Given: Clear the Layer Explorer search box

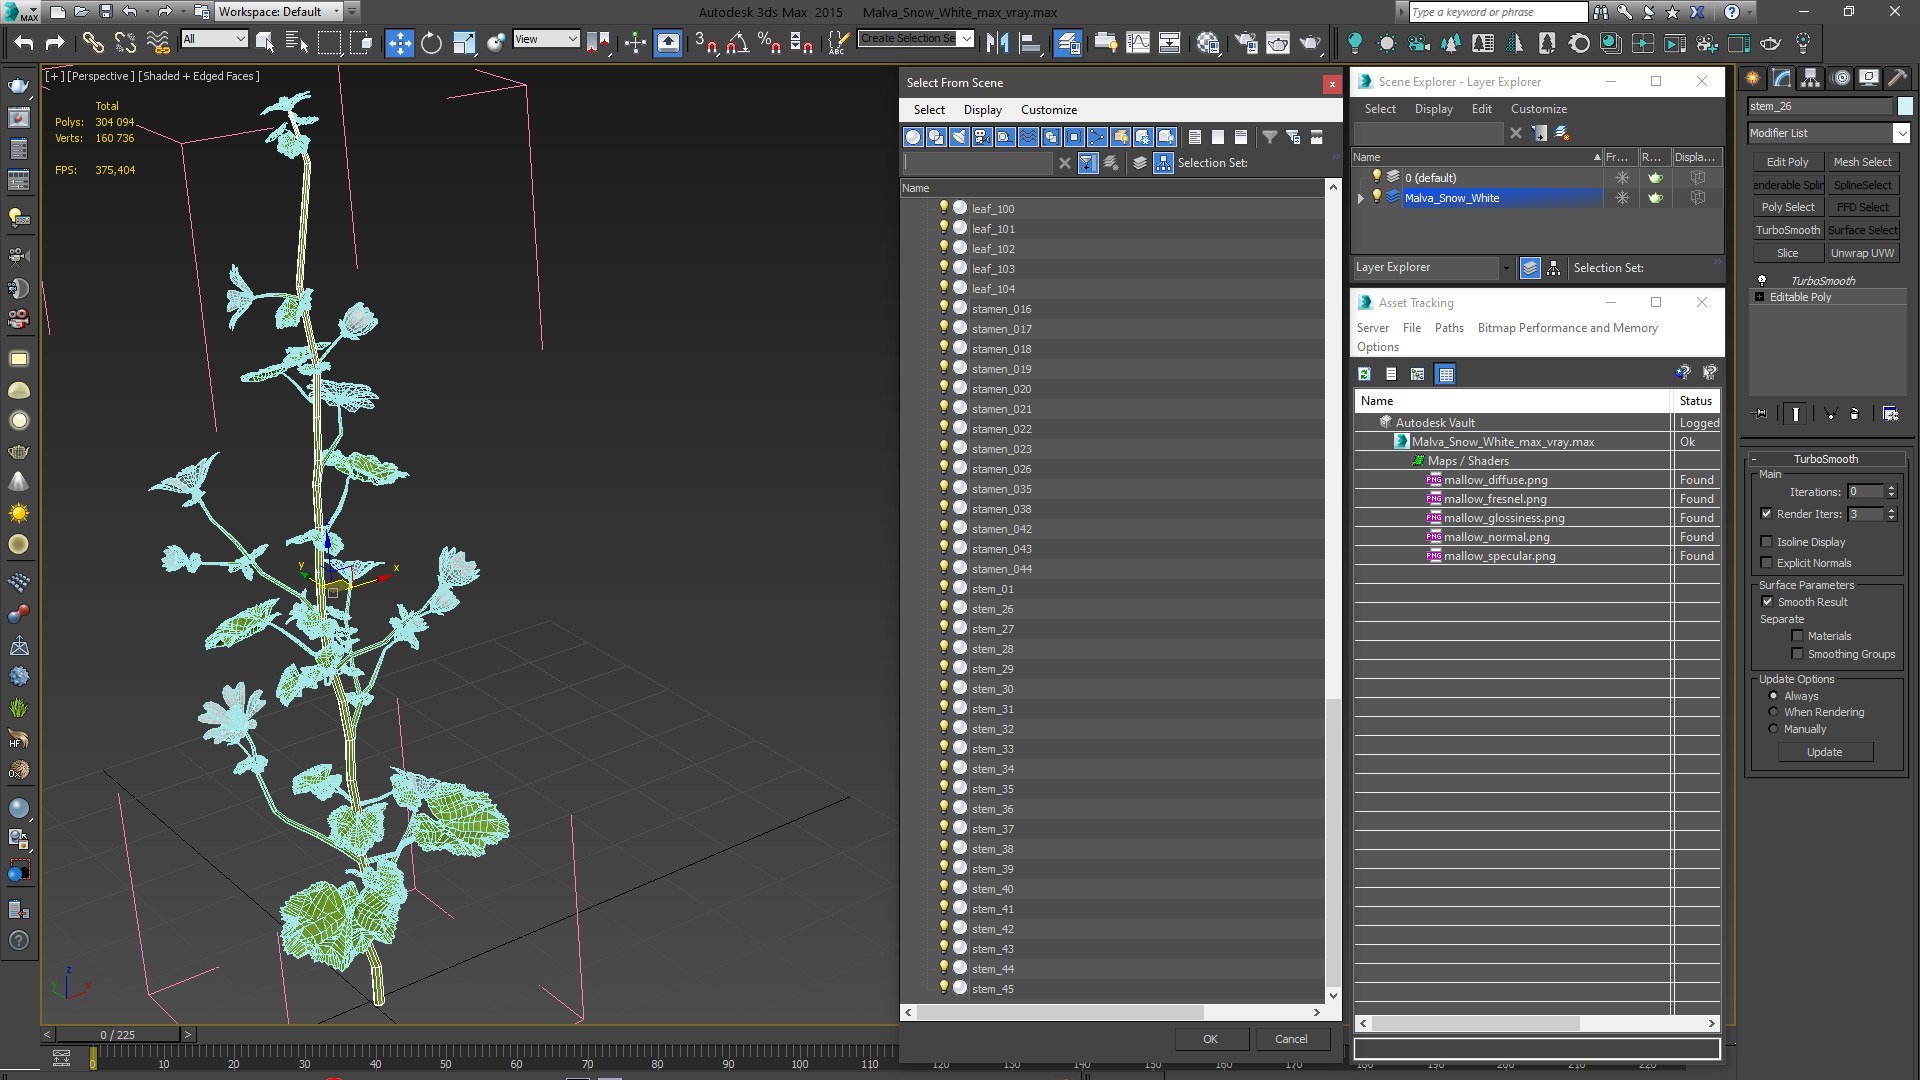Looking at the screenshot, I should (1516, 133).
